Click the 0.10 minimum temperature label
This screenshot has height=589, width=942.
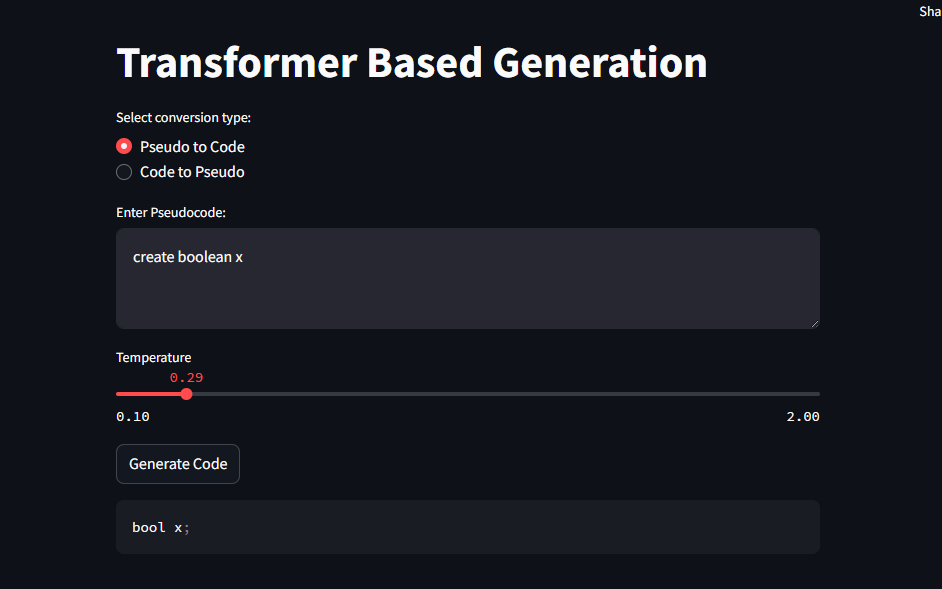131,416
